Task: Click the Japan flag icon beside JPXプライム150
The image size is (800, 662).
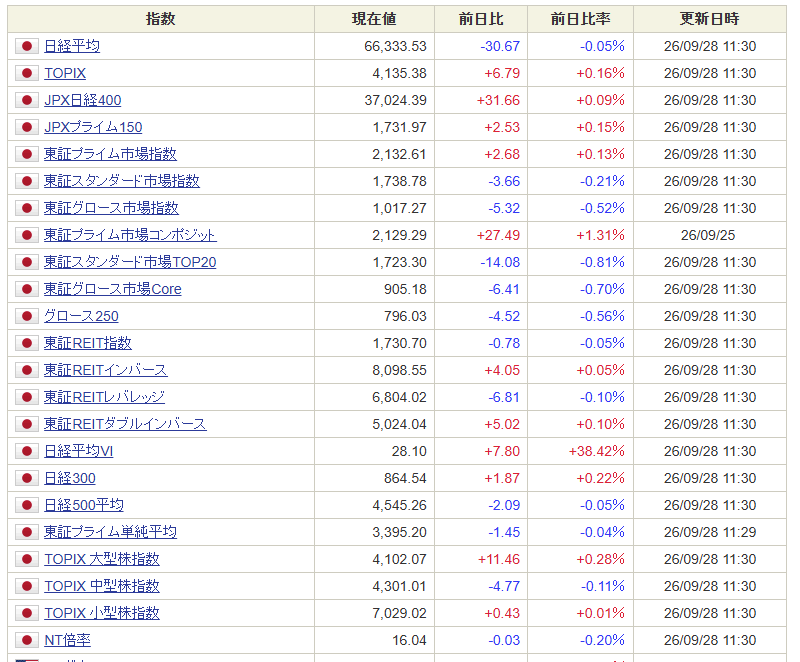Action: (x=27, y=128)
